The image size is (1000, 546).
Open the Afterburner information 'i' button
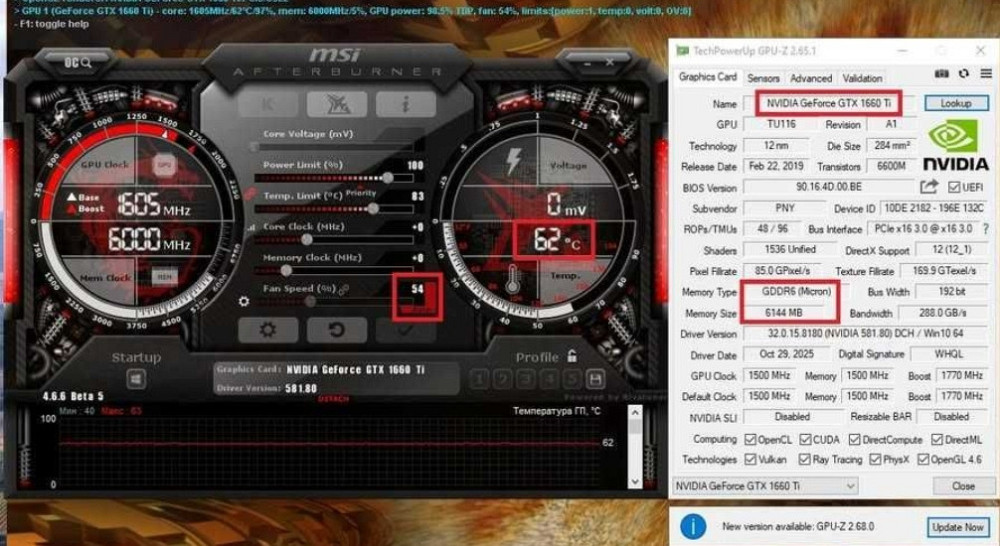click(406, 104)
